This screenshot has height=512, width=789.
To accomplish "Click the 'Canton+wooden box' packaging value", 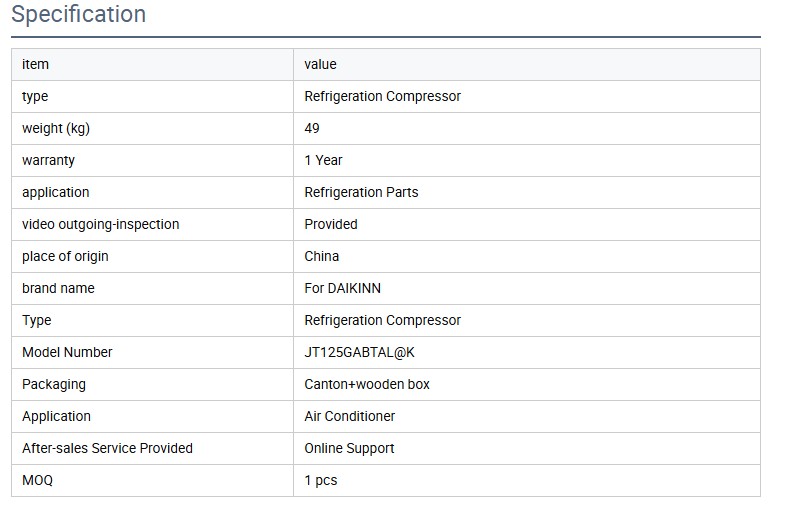I will 367,384.
